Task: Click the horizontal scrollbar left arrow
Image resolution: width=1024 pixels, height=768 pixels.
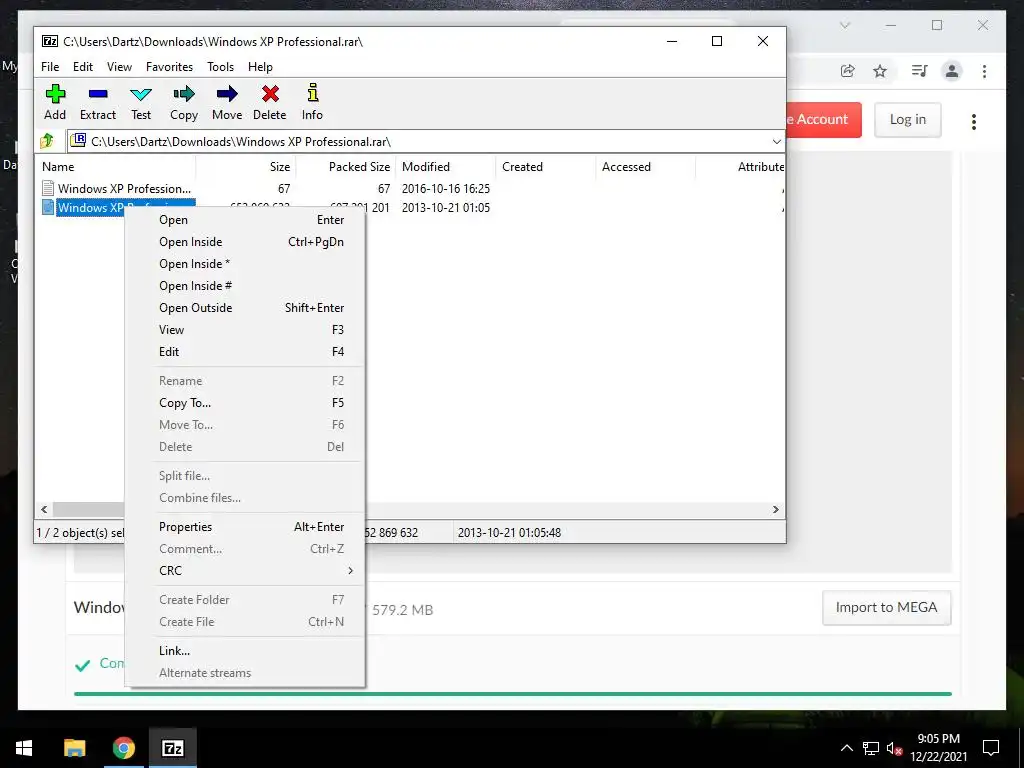Action: pyautogui.click(x=44, y=509)
